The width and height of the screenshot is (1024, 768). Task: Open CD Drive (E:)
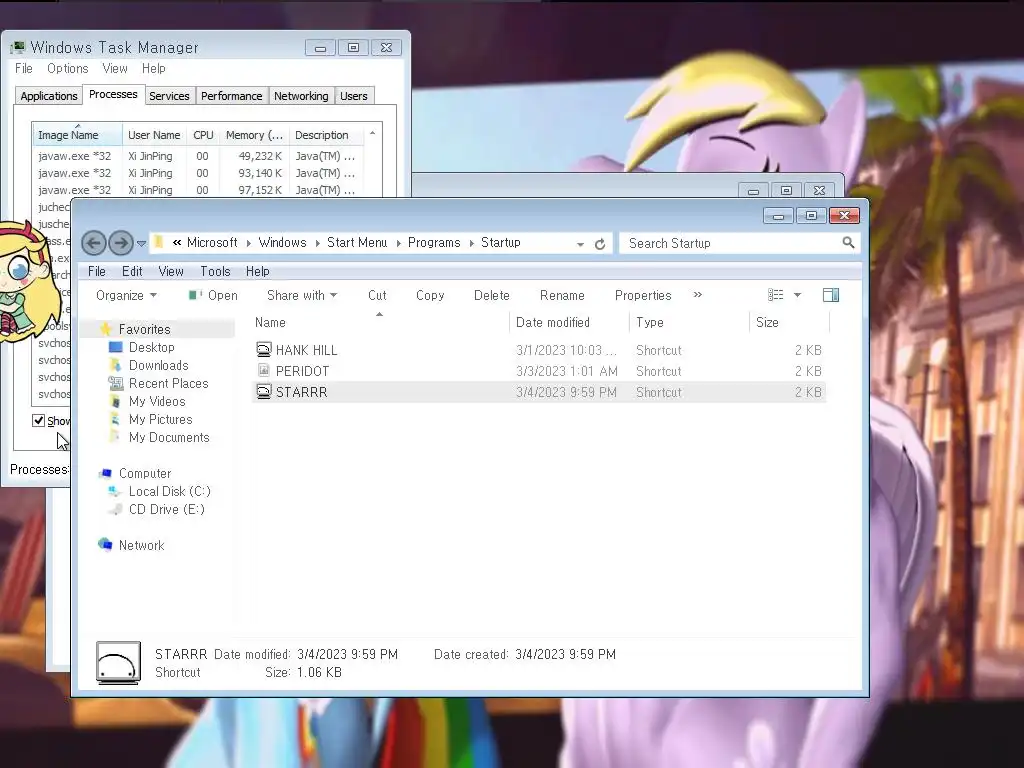pyautogui.click(x=167, y=509)
